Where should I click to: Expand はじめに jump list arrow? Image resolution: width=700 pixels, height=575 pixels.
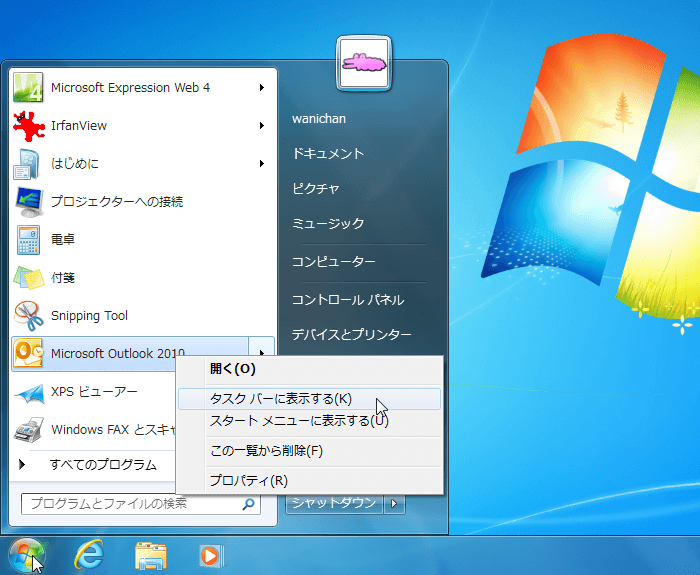coord(262,164)
